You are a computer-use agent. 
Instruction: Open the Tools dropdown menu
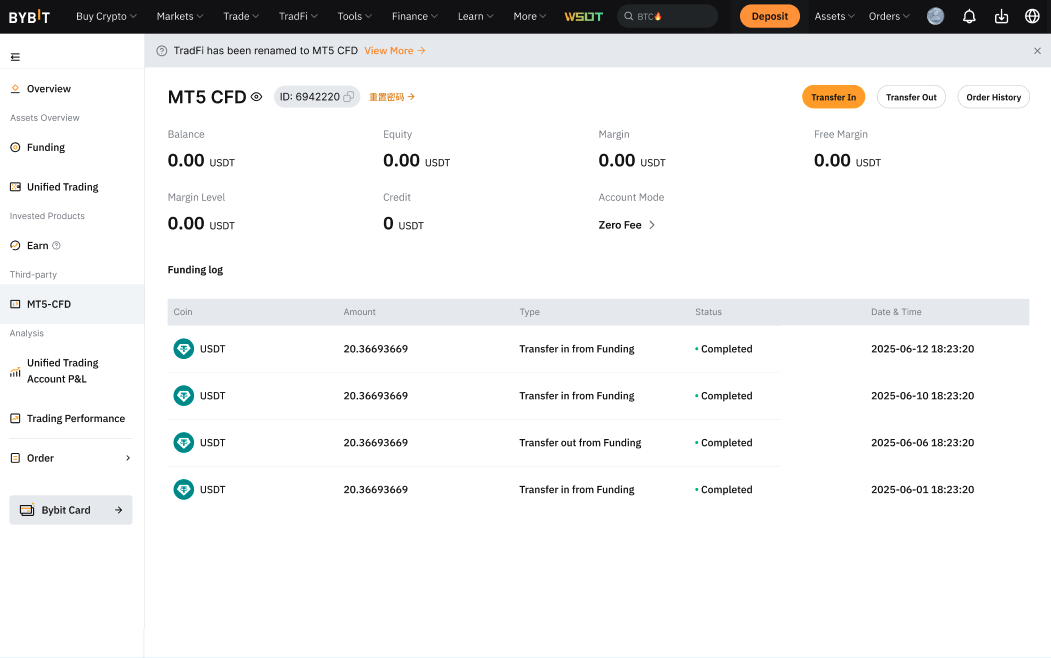[x=355, y=17]
